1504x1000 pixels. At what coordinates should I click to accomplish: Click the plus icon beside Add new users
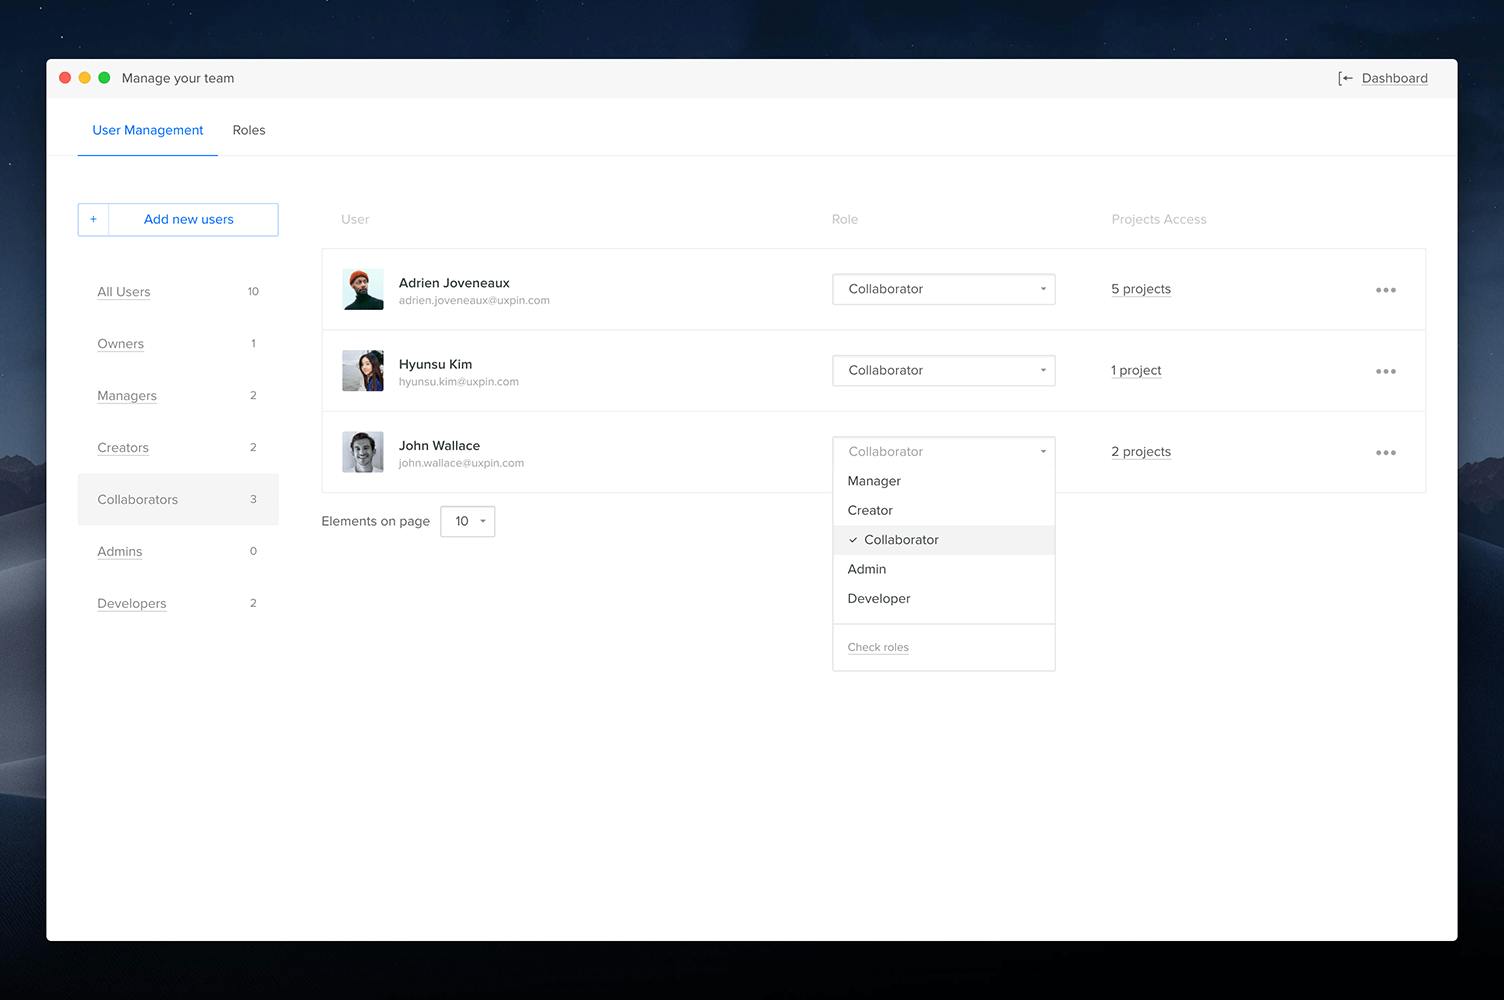pos(93,219)
